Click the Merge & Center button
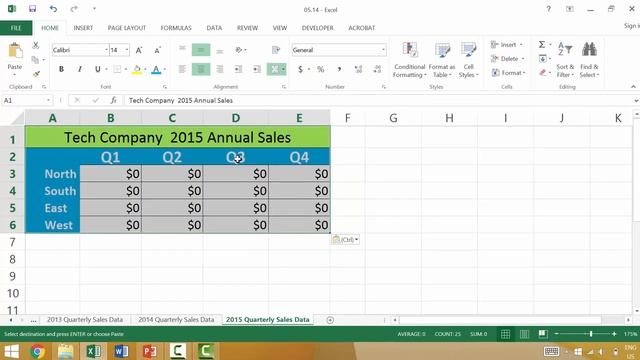The width and height of the screenshot is (640, 360). (x=274, y=69)
